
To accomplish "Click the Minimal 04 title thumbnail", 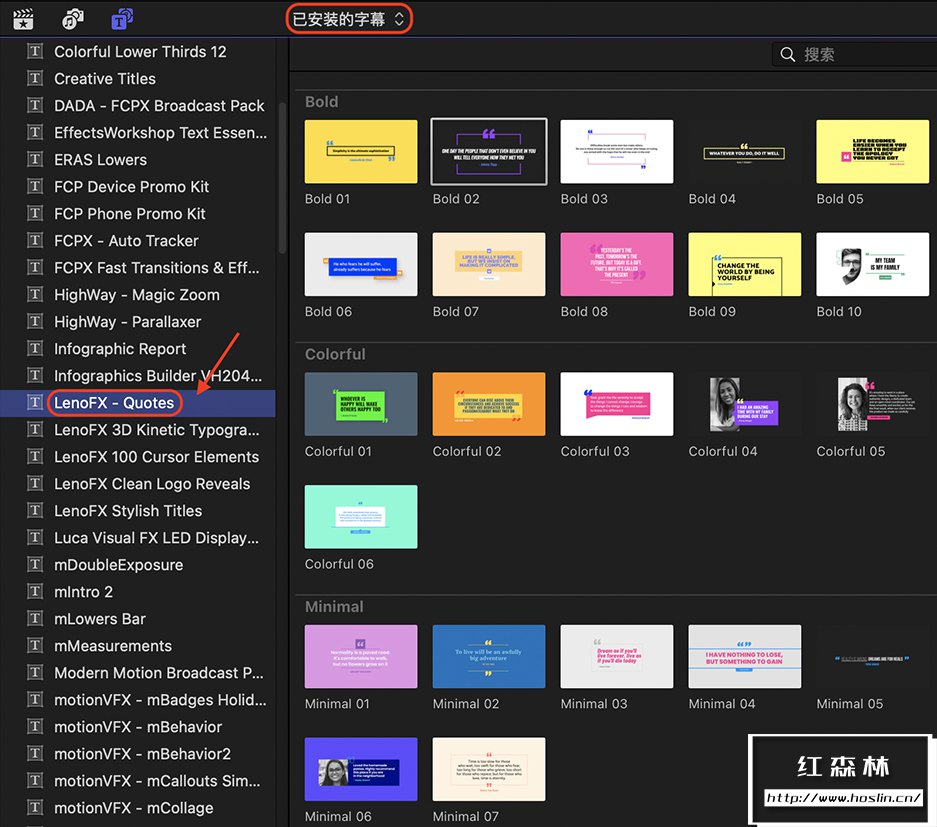I will pos(745,657).
